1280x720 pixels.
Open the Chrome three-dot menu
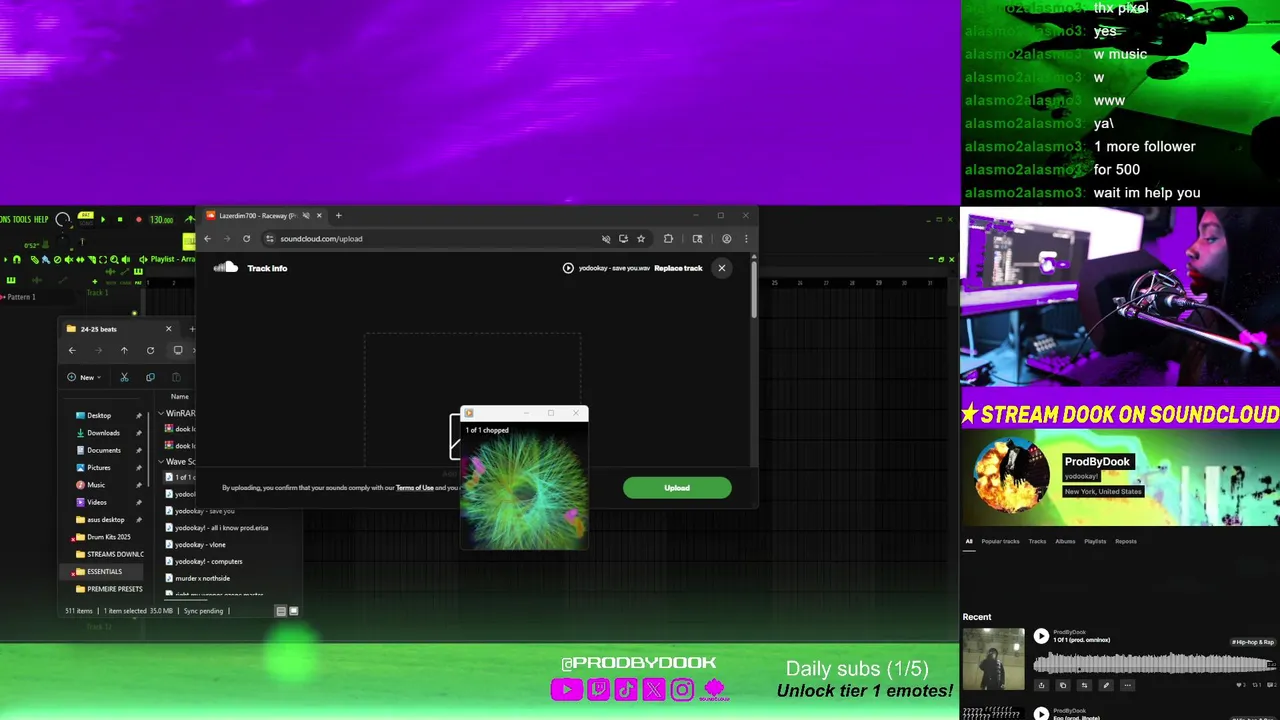[x=745, y=239]
